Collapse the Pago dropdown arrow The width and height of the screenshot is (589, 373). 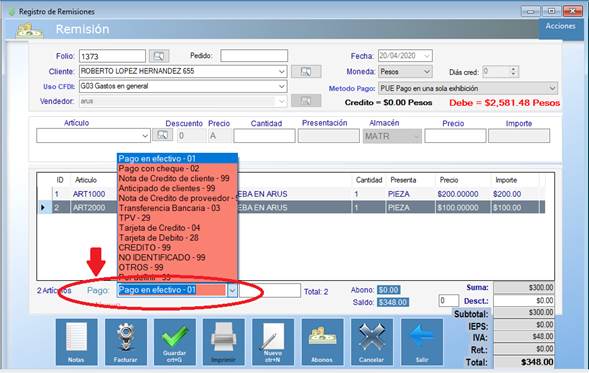click(x=233, y=290)
